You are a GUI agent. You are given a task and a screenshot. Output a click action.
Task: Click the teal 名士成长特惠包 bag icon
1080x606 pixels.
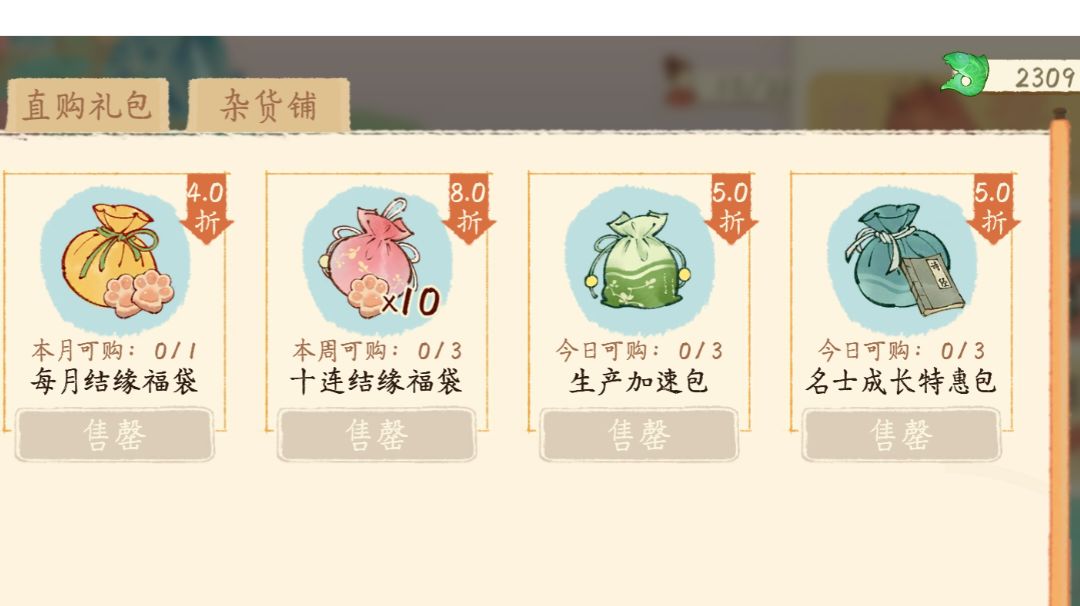click(904, 260)
